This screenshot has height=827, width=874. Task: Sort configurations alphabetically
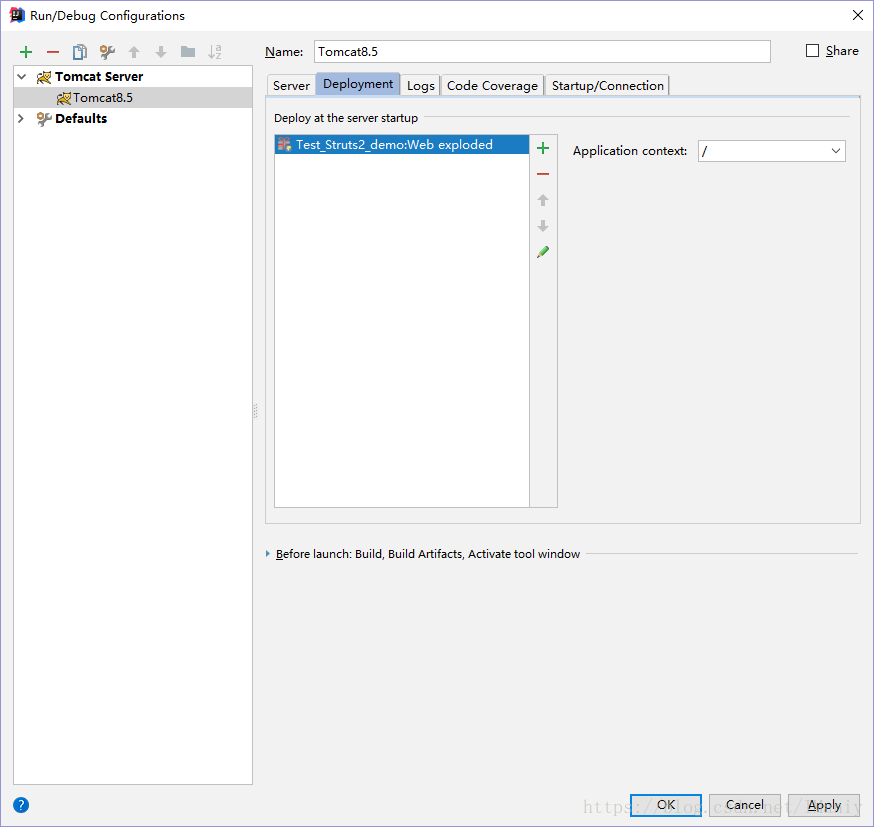(215, 52)
